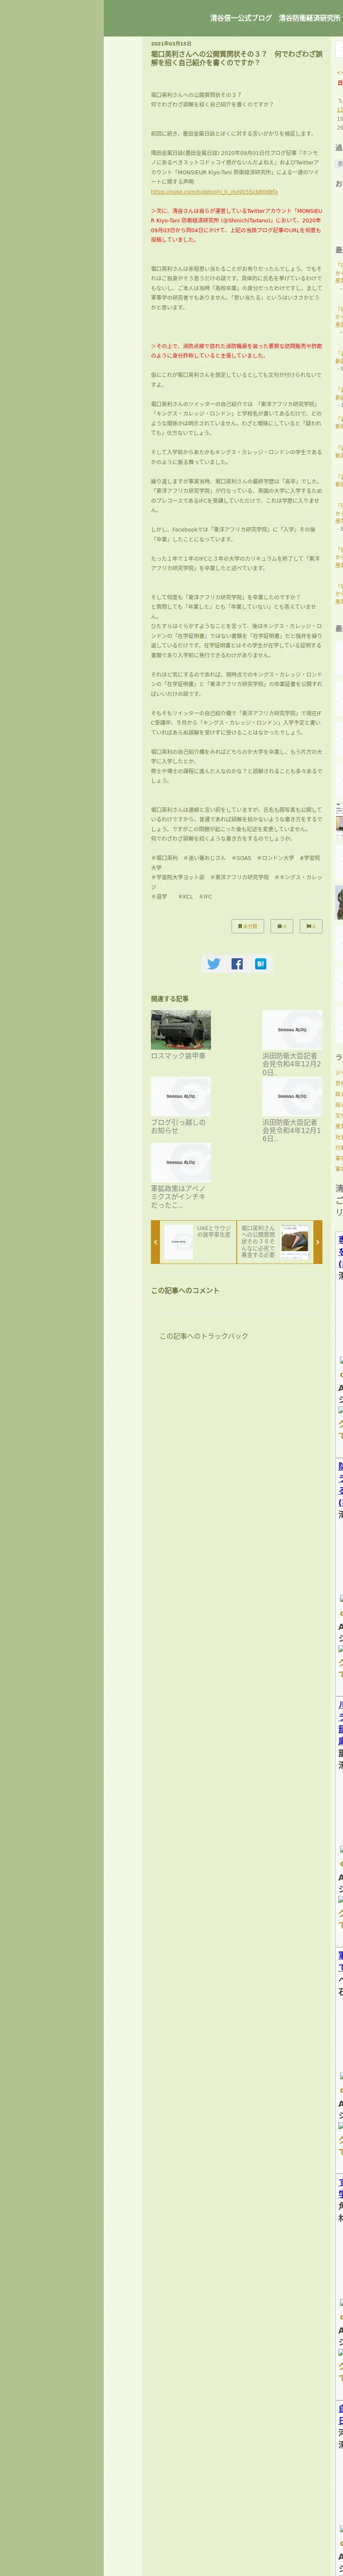Click the 関連する記事 heading

pyautogui.click(x=170, y=999)
